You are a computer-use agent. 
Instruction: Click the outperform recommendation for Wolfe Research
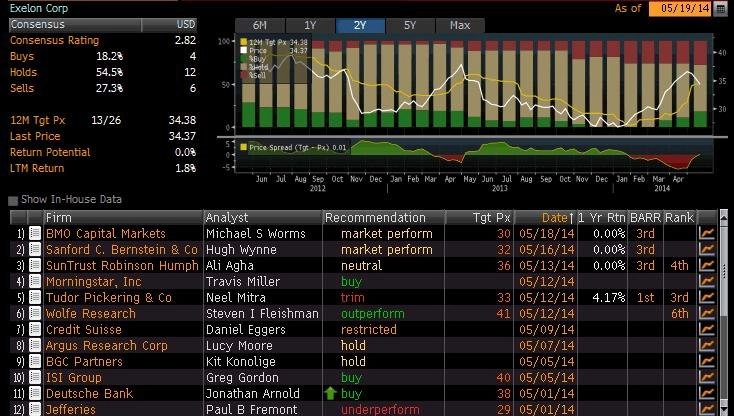click(373, 314)
